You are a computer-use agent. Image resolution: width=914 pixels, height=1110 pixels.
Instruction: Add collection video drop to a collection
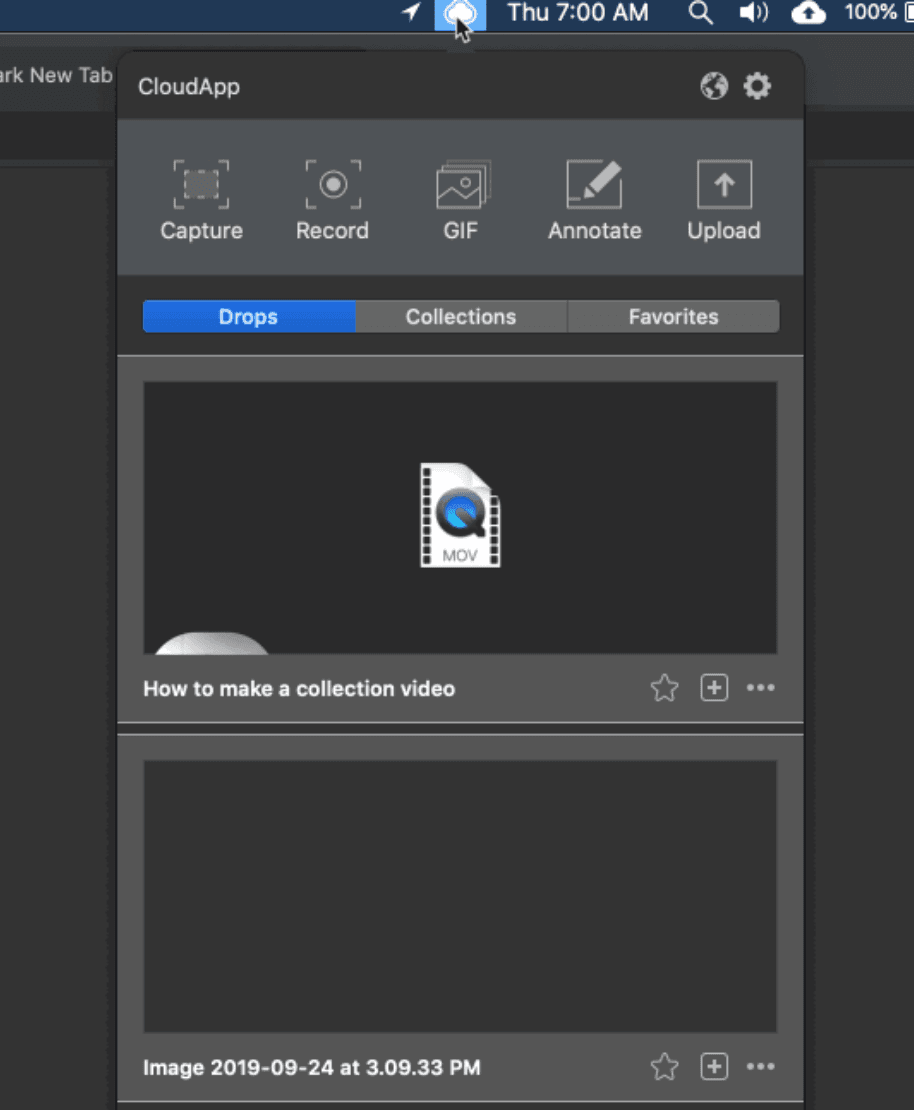pyautogui.click(x=714, y=687)
